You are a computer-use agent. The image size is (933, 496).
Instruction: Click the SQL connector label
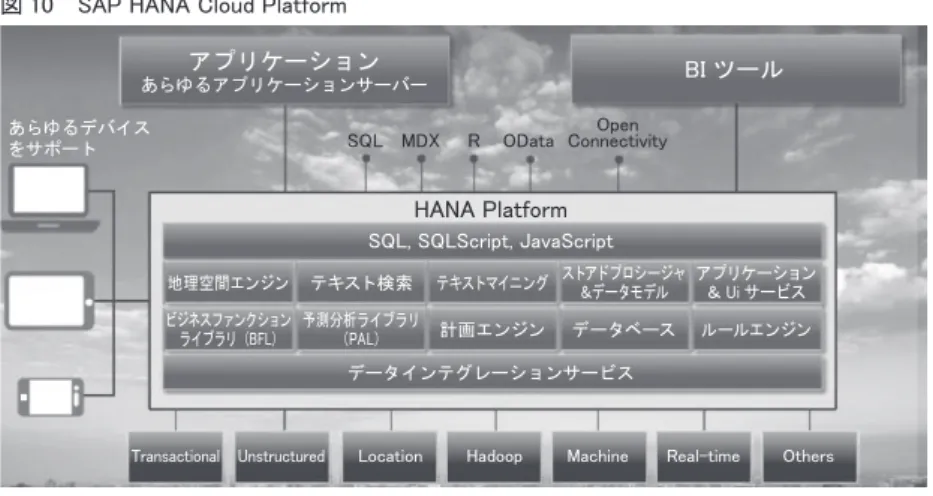(x=365, y=141)
